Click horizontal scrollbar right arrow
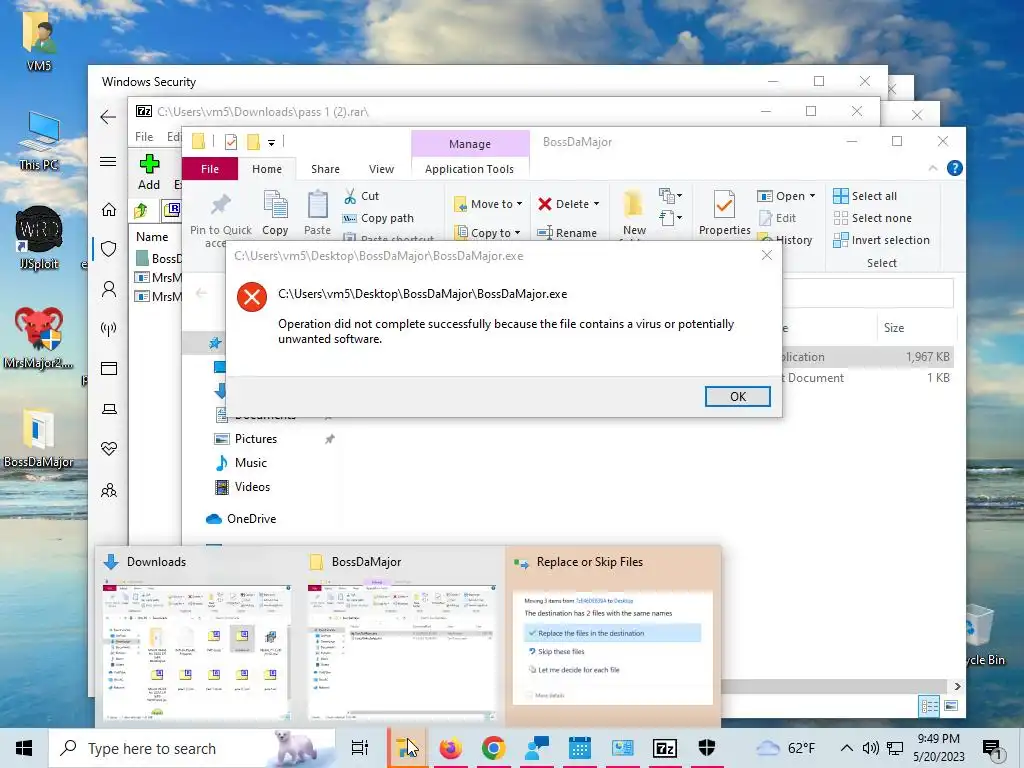This screenshot has width=1024, height=768. [x=957, y=686]
